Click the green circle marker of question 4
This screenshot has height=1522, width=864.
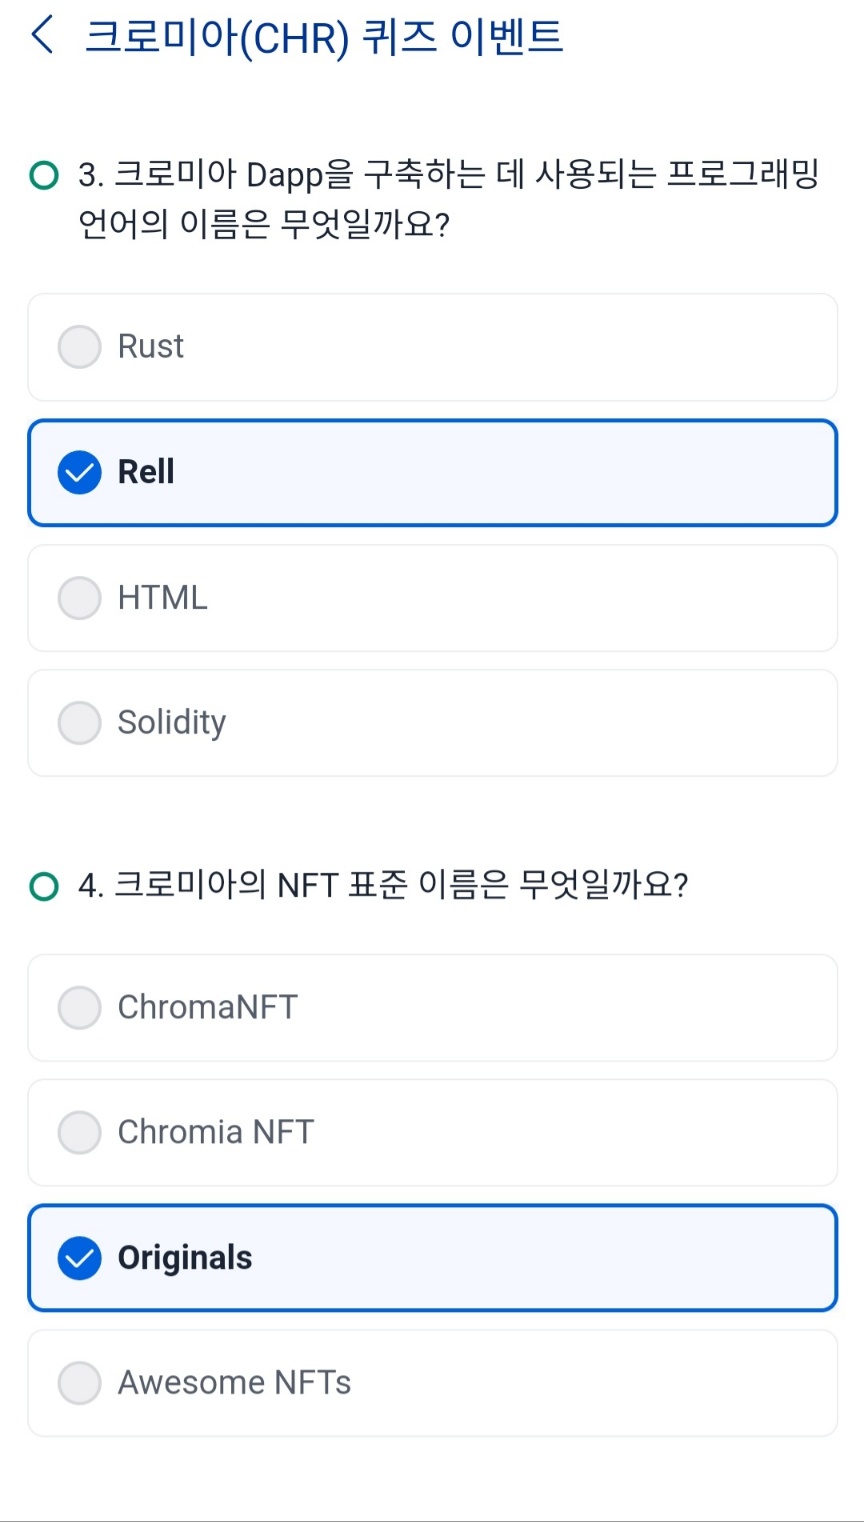click(44, 886)
